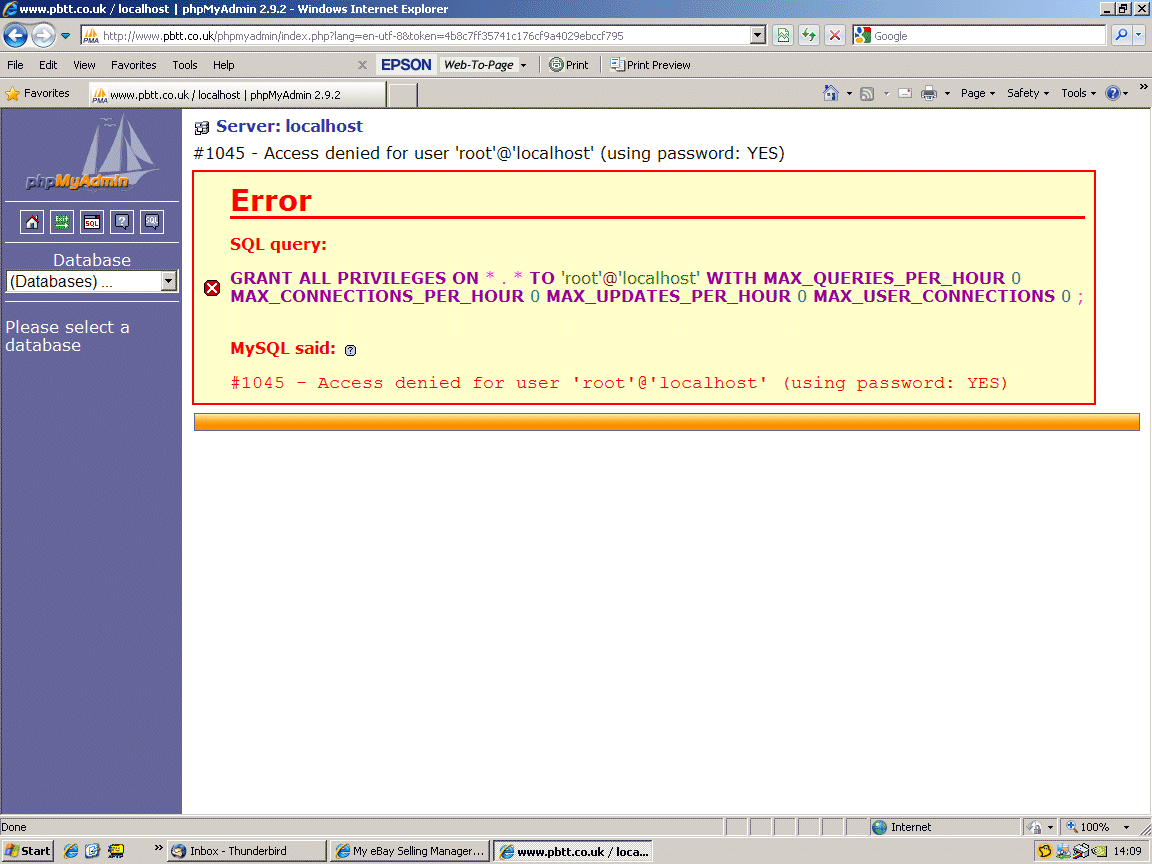
Task: Click the Compatibility View broken-page icon
Action: 783,35
